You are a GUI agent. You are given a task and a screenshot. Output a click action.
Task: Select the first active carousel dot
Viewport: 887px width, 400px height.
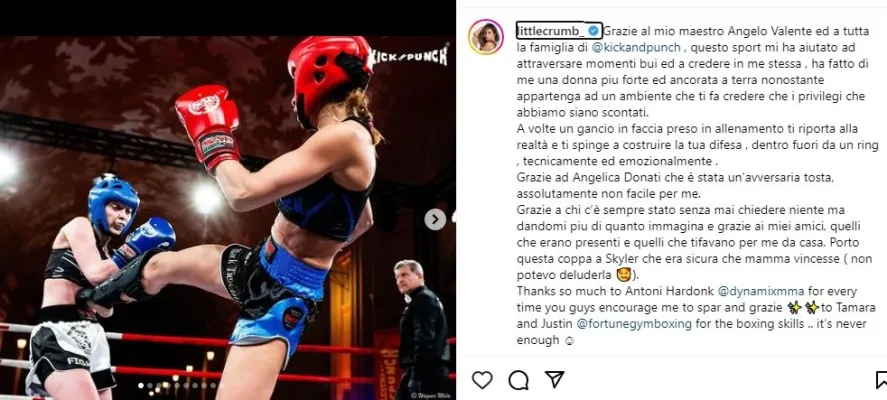click(x=140, y=385)
